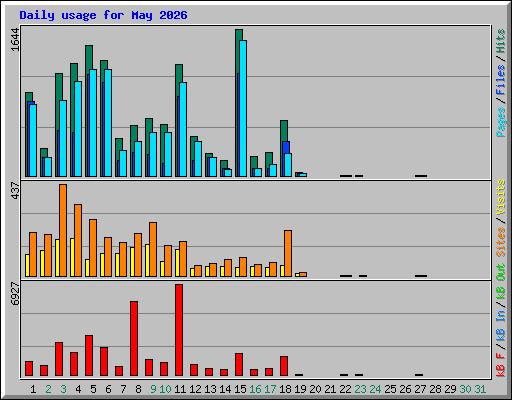
Task: Select day 4 on the x-axis
Action: (78, 389)
